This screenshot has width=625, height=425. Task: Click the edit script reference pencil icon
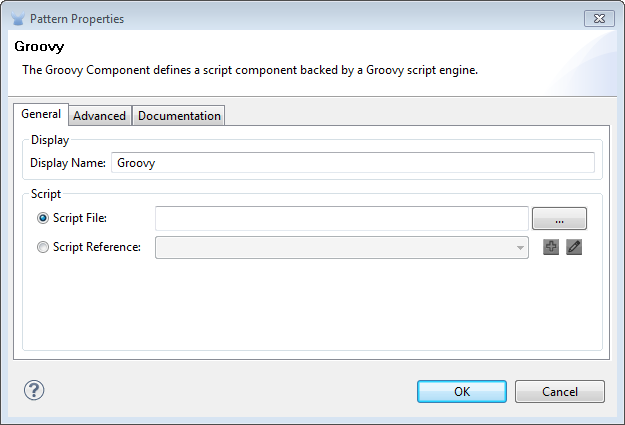coord(574,247)
